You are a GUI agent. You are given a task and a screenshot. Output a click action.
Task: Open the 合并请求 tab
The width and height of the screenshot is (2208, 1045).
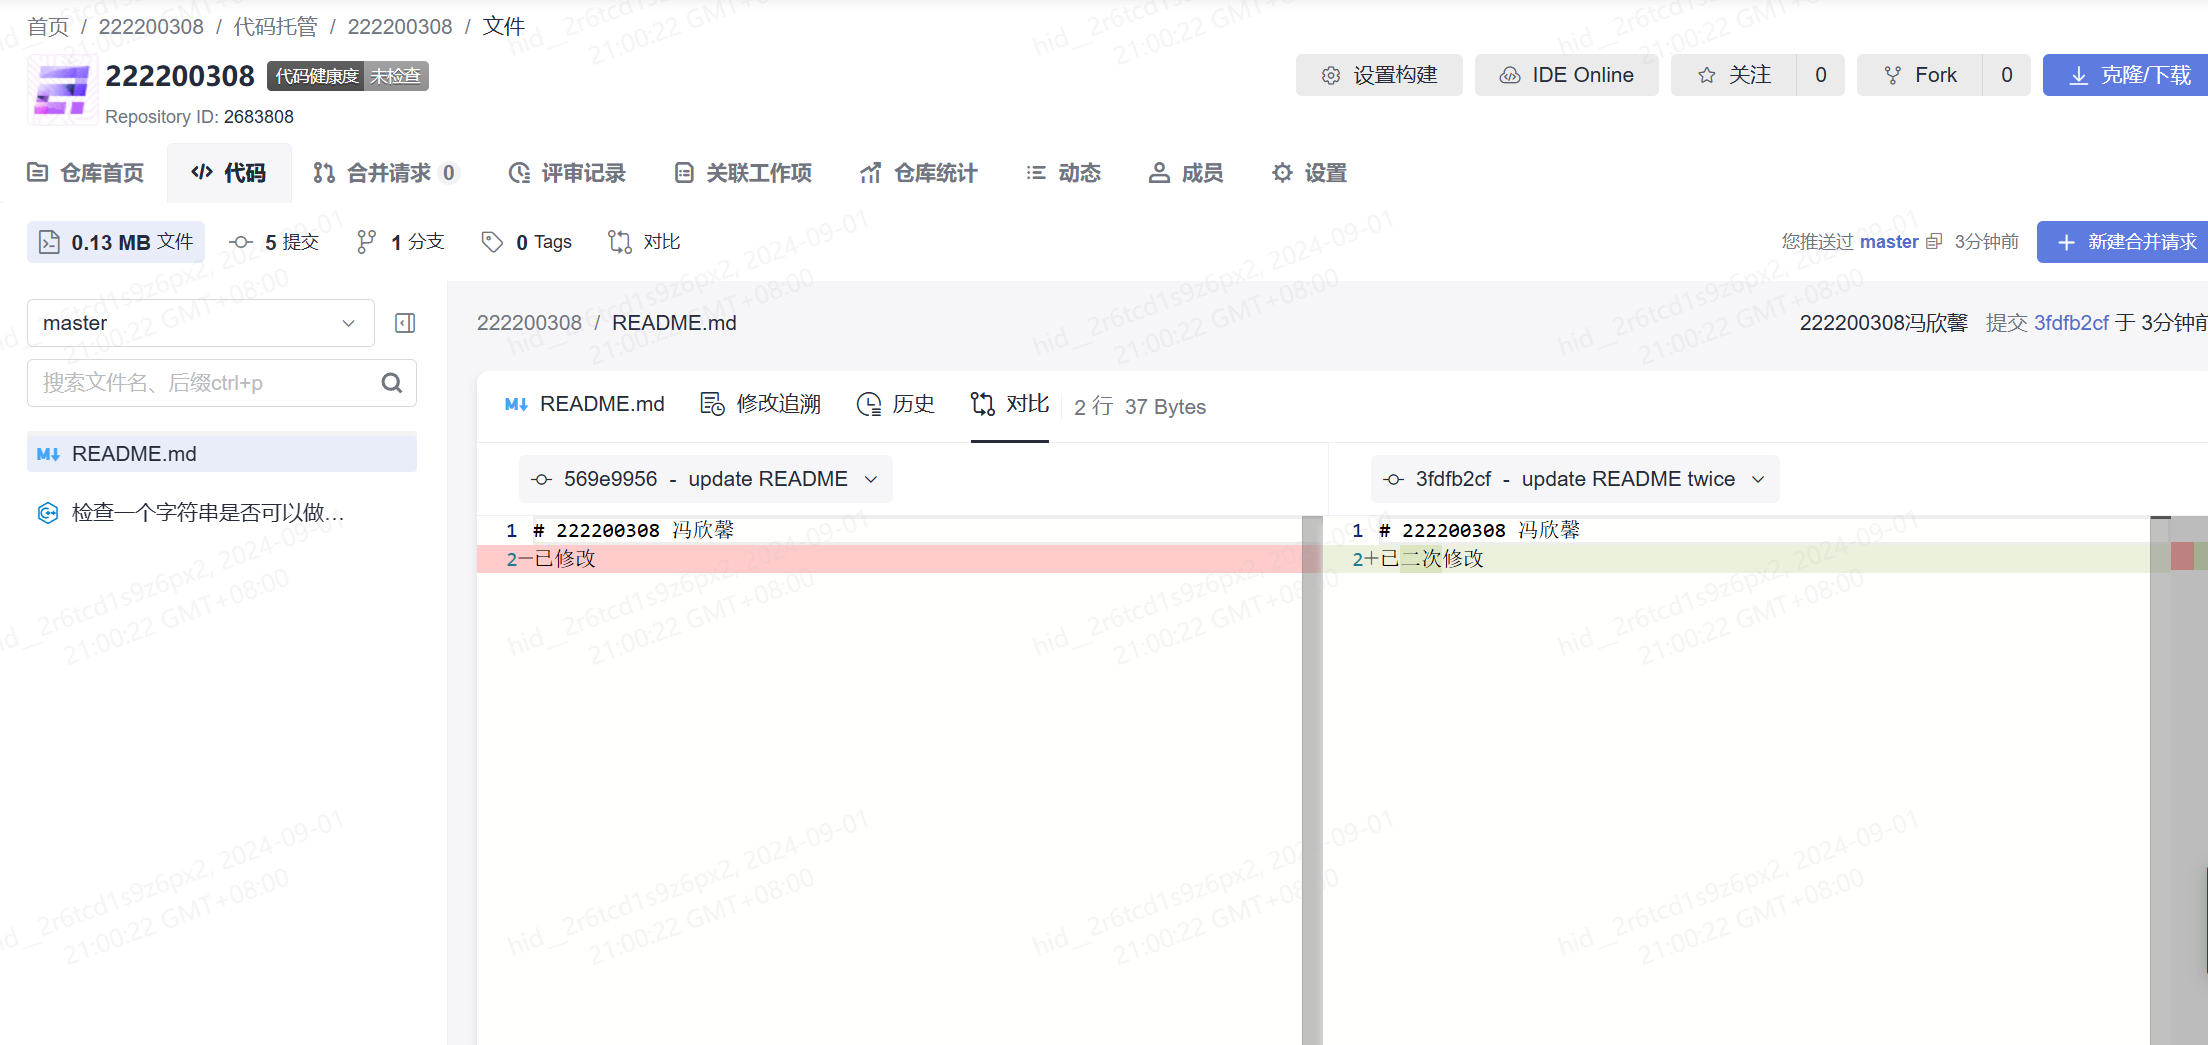click(385, 173)
